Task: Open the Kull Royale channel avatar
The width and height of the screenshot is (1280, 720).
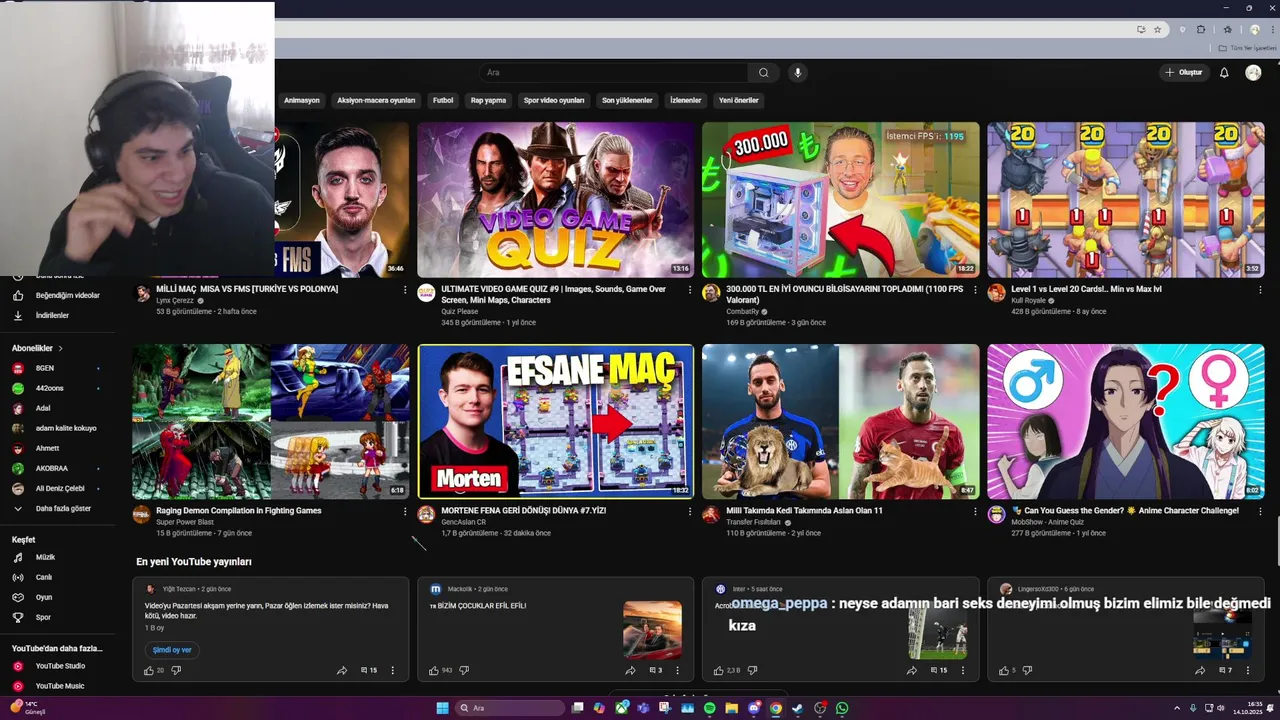Action: pyautogui.click(x=996, y=292)
